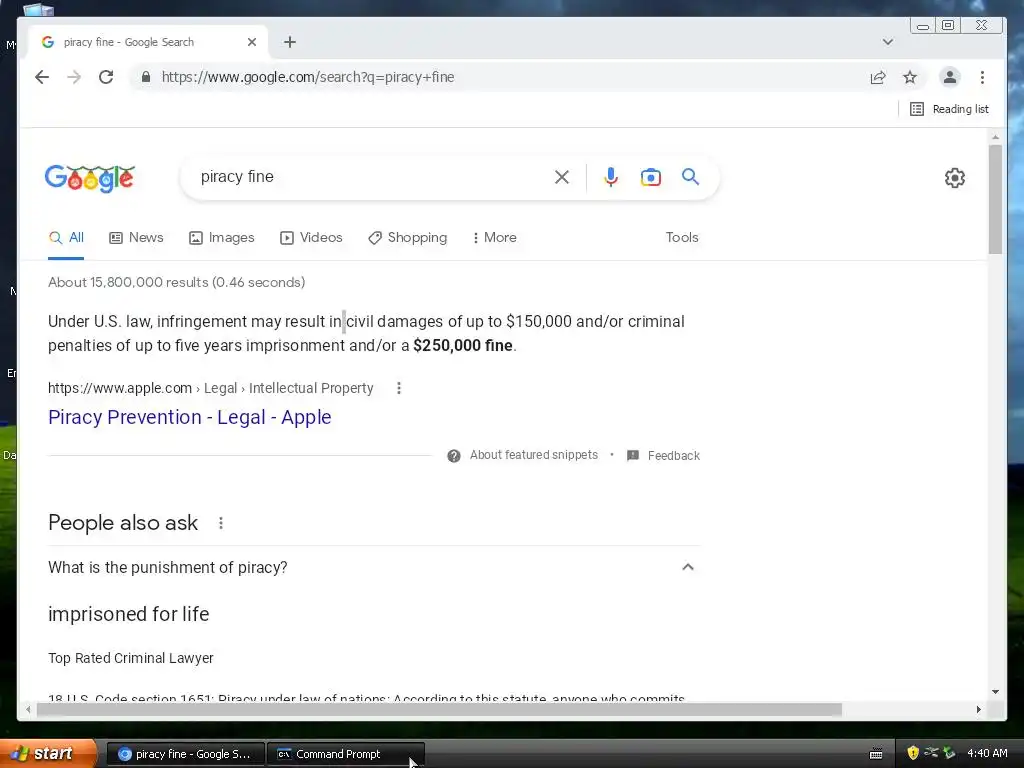Switch to the Videos tab
The height and width of the screenshot is (768, 1024).
(x=311, y=238)
